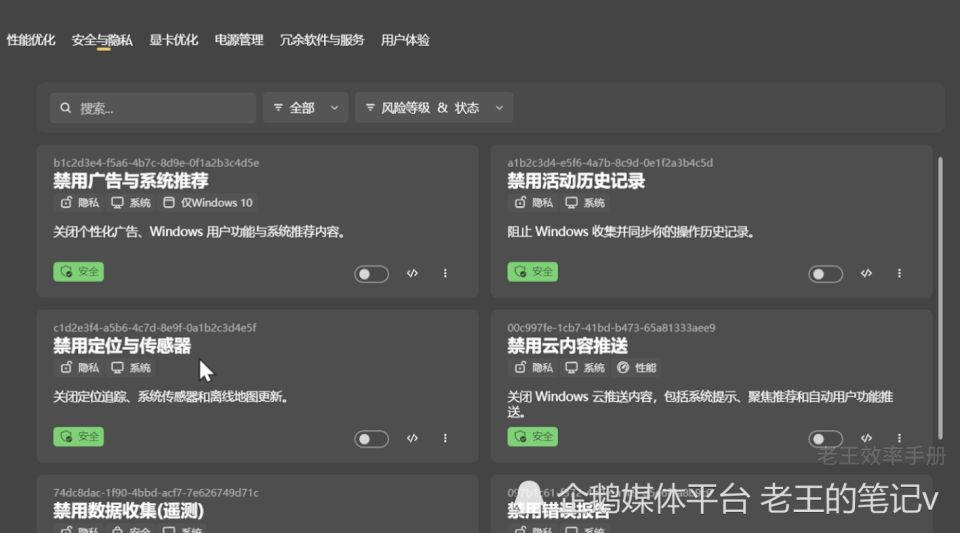Click 隐私 tag on 禁用定位与传感器 card
The image size is (960, 533).
(x=80, y=368)
